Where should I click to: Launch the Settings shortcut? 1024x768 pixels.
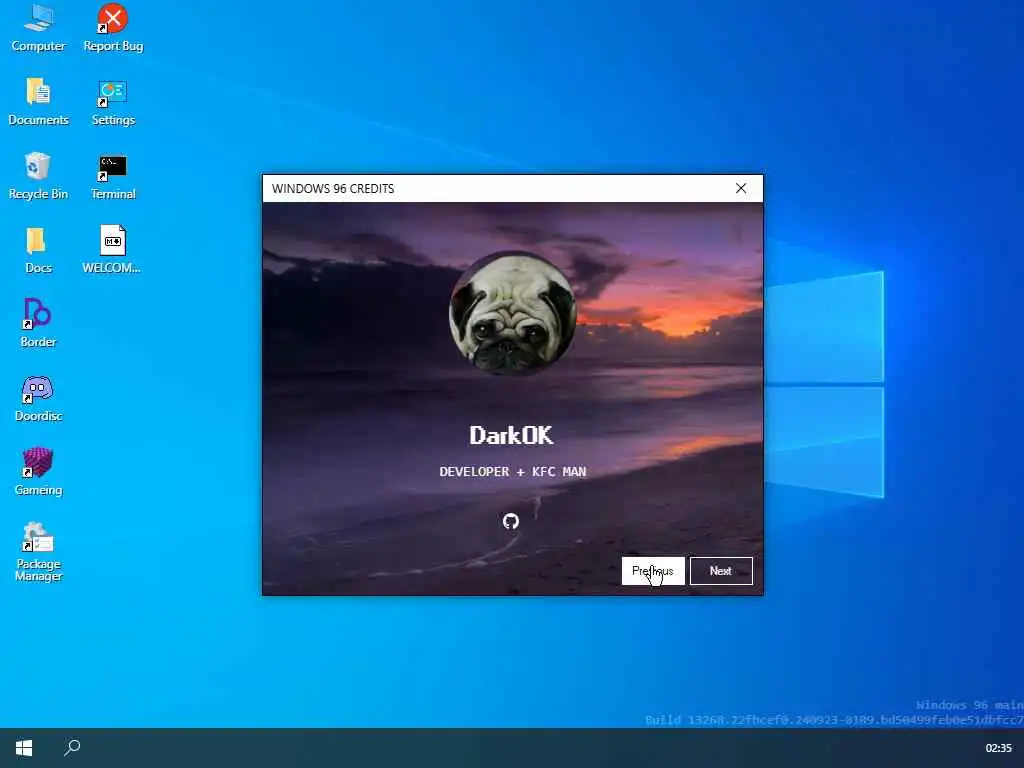pos(113,101)
